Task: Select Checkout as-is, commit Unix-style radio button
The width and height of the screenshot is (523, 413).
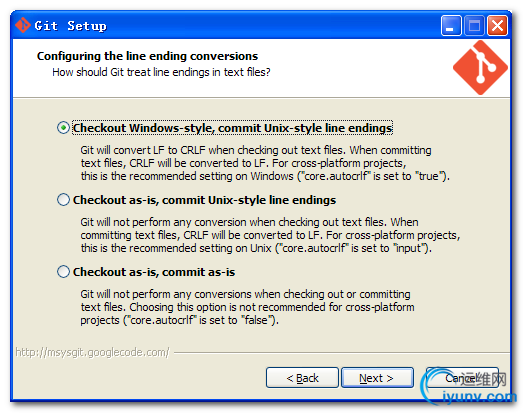Action: 63,200
